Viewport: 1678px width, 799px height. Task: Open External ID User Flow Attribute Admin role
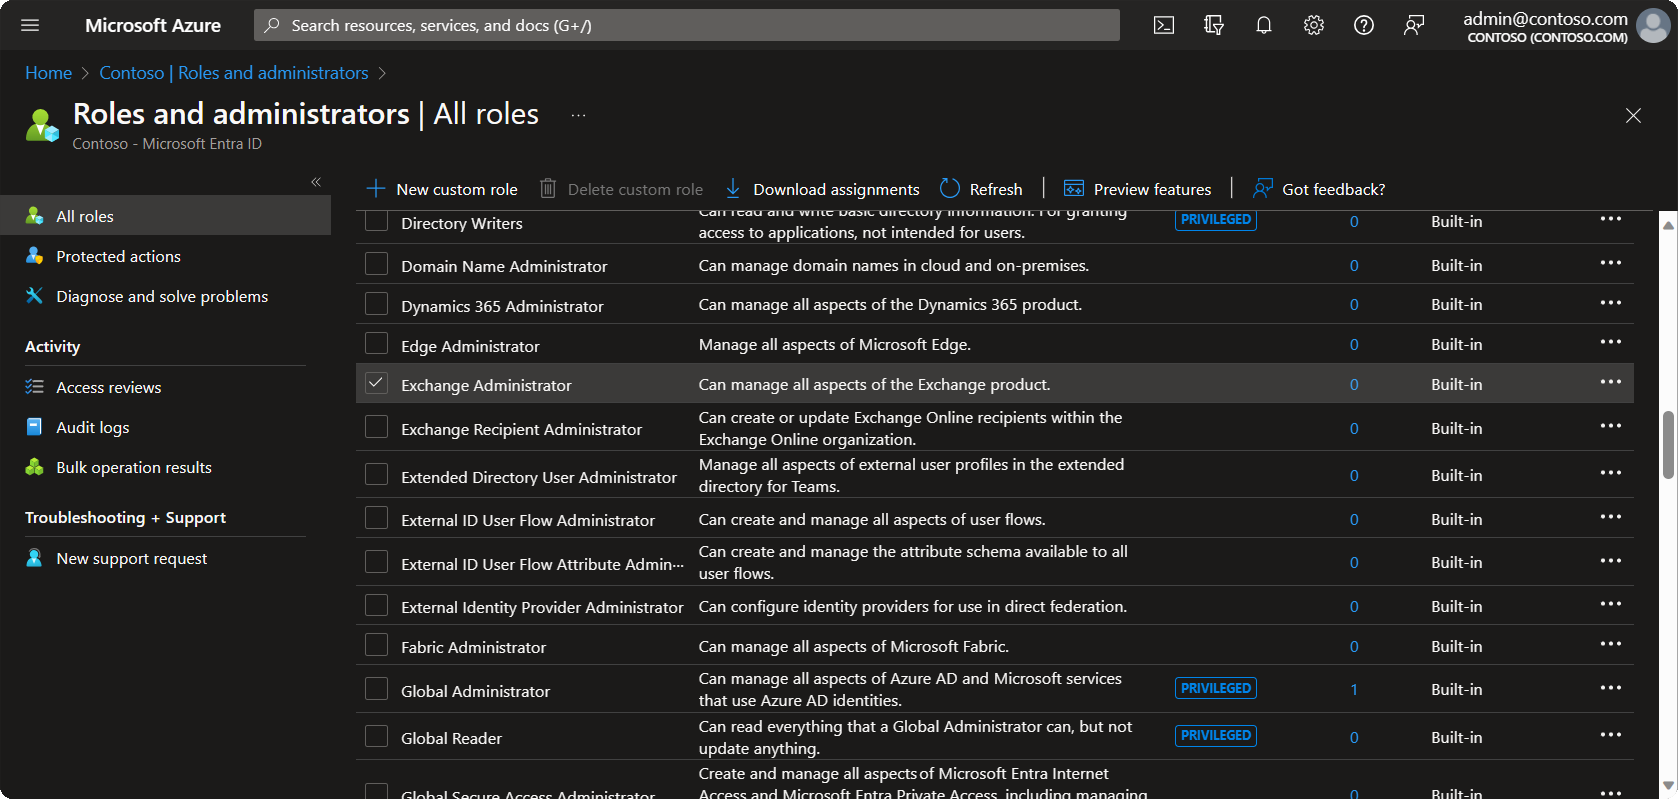[x=542, y=564]
